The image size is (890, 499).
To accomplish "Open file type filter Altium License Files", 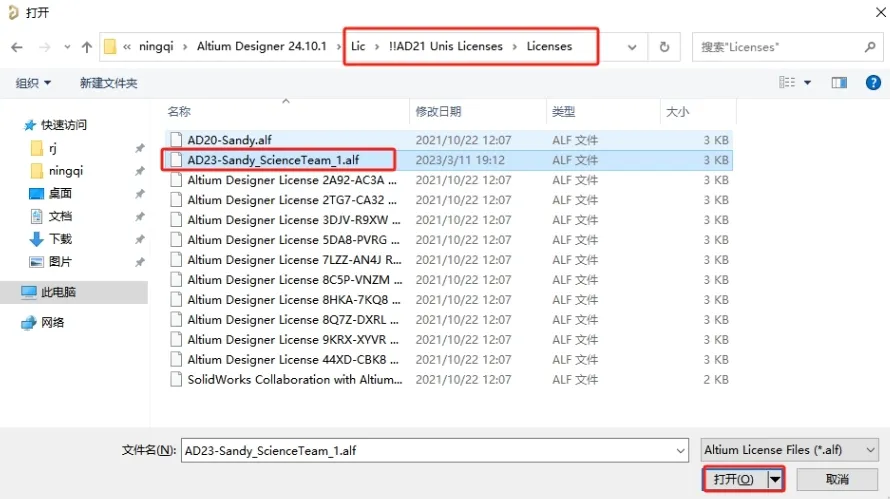I will (x=790, y=450).
